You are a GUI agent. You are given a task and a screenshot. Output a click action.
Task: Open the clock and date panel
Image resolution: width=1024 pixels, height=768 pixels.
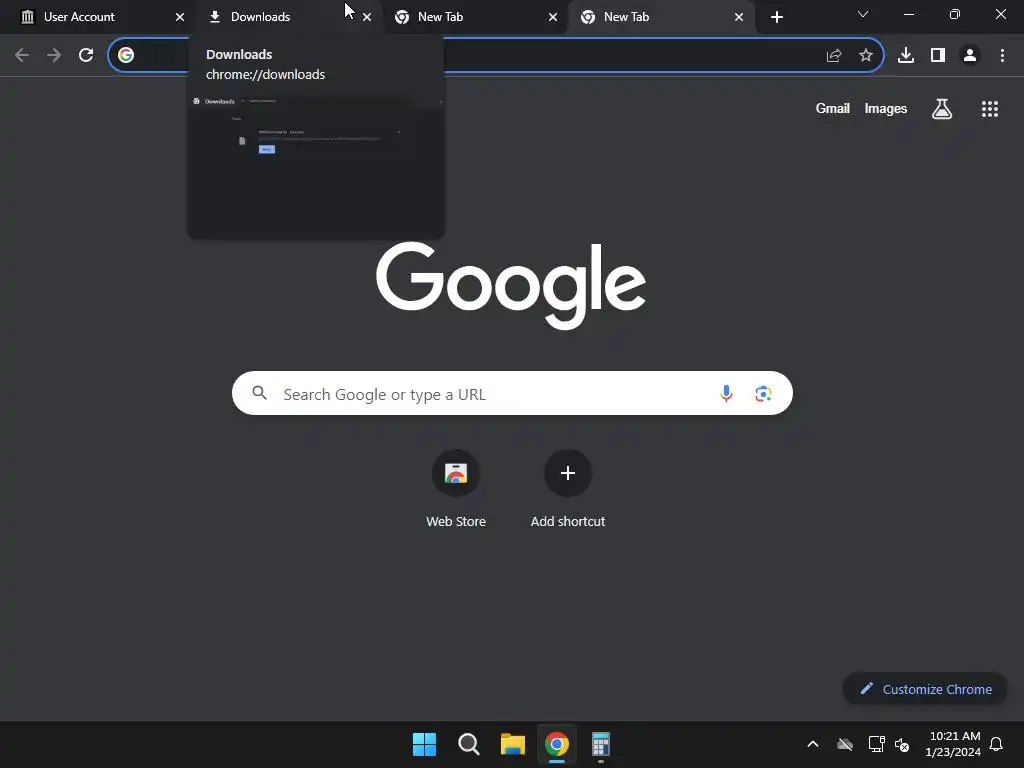coord(953,744)
